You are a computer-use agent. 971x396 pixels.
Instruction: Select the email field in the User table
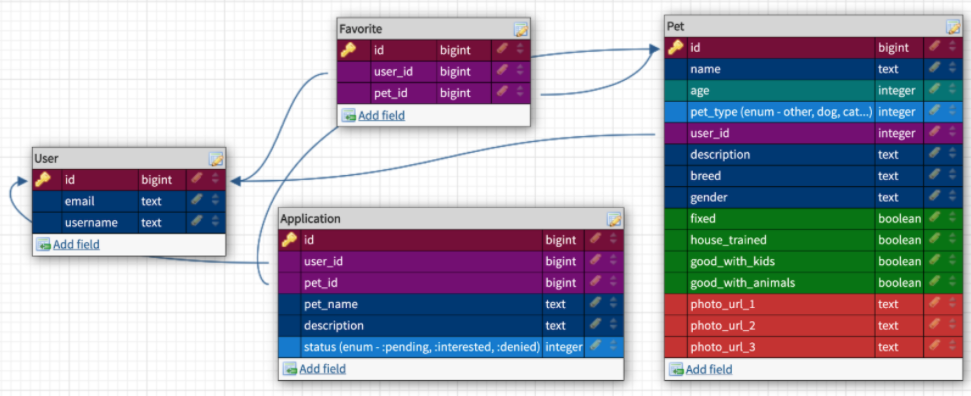pyautogui.click(x=129, y=201)
